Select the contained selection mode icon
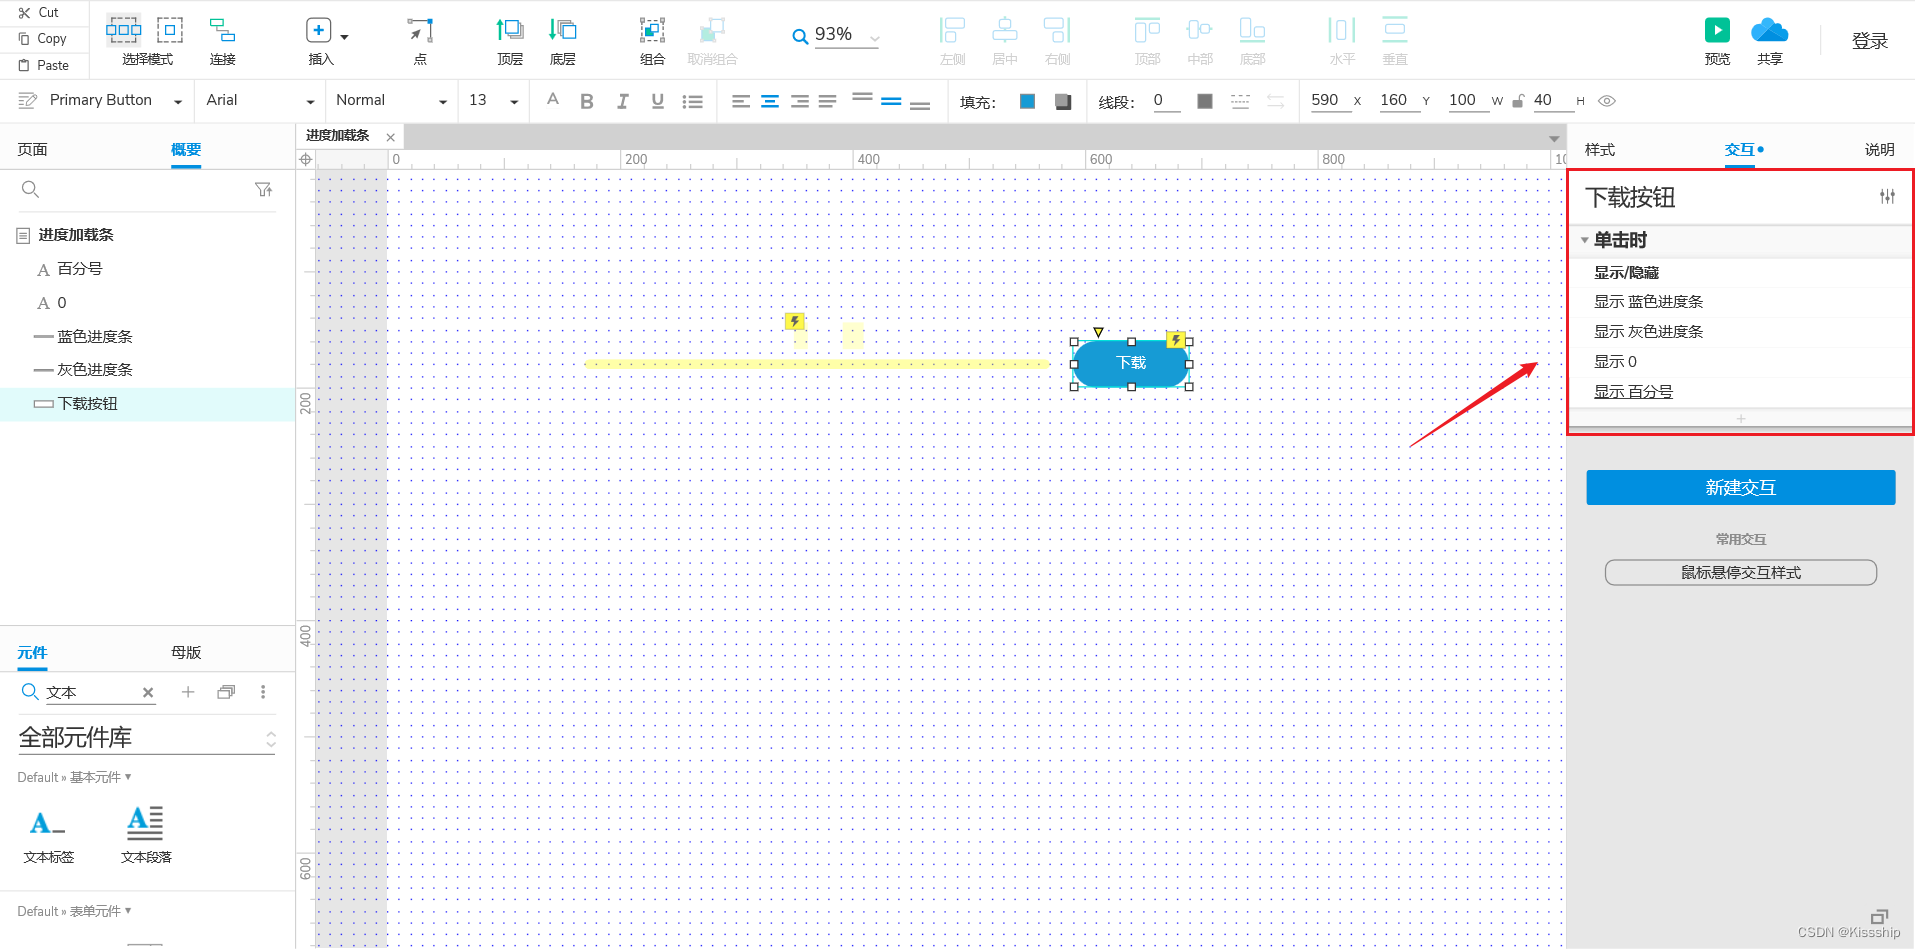This screenshot has width=1916, height=949. (170, 30)
